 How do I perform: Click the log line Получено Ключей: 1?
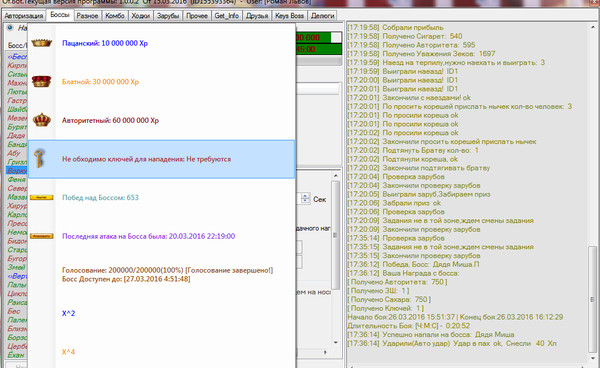pos(385,308)
